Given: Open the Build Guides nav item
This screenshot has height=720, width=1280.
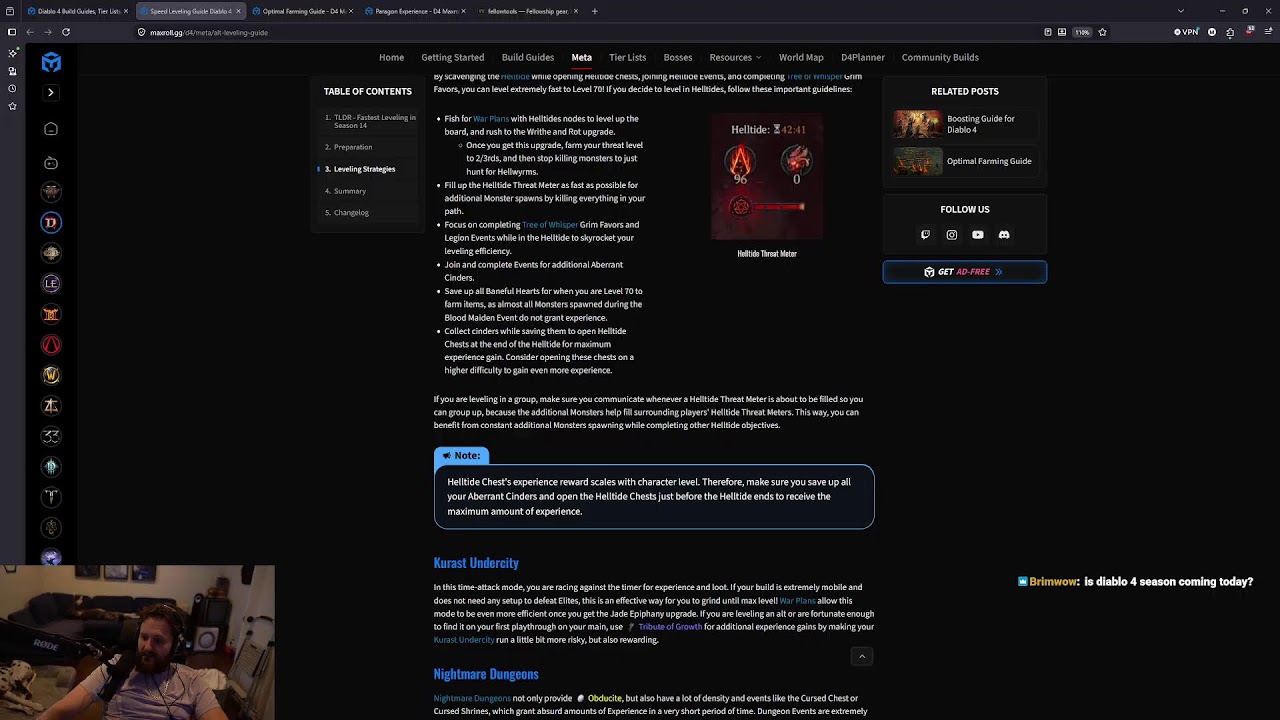Looking at the screenshot, I should (527, 57).
